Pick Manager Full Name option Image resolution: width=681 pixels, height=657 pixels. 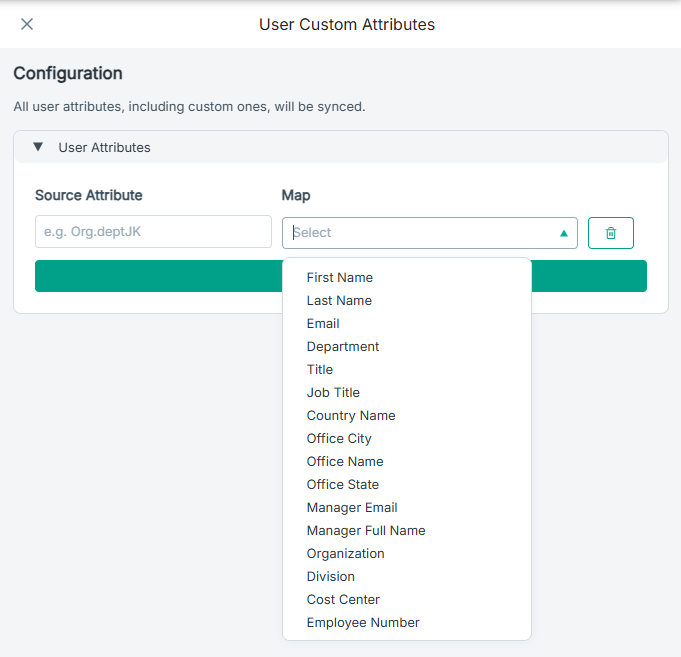pyautogui.click(x=366, y=531)
